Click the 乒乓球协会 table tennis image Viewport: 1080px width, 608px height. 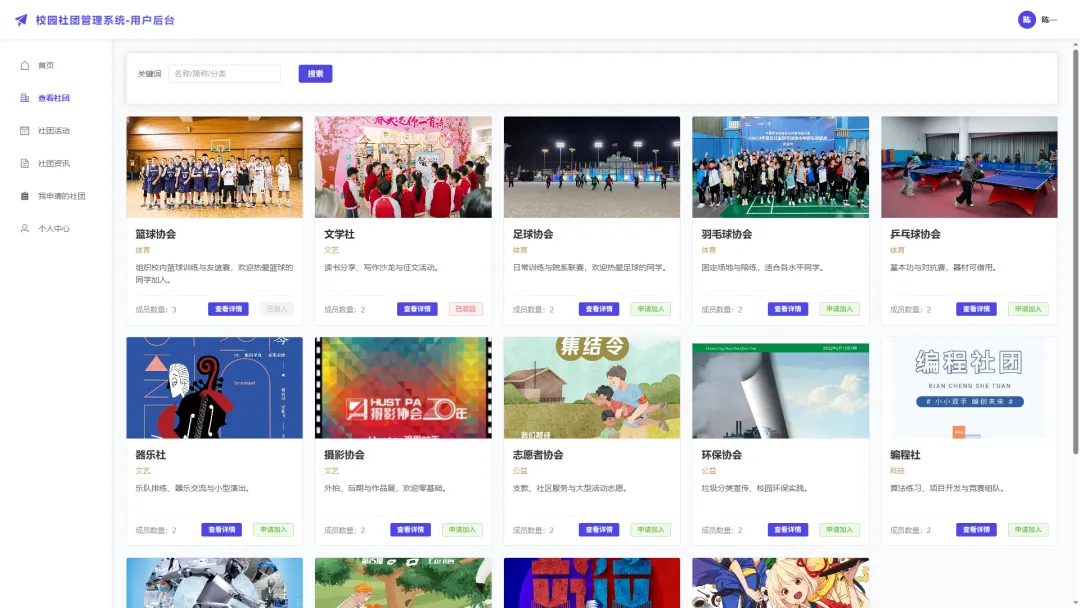[969, 167]
